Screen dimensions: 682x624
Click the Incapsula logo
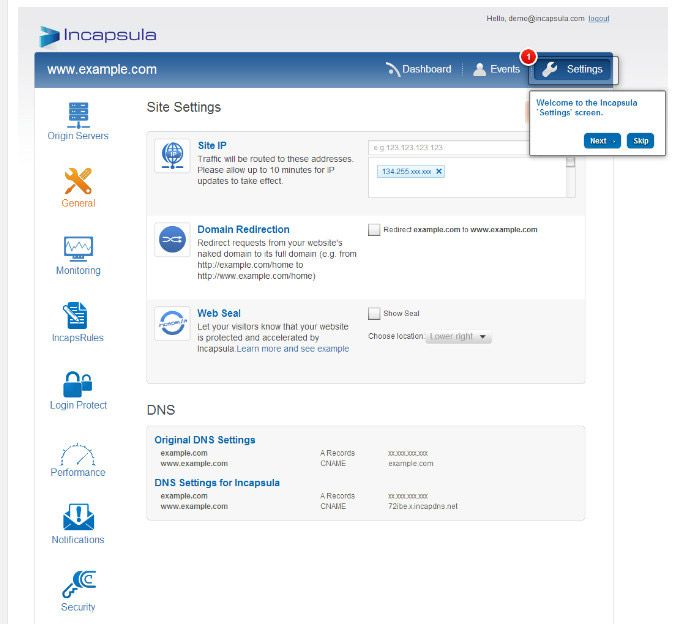click(x=98, y=36)
